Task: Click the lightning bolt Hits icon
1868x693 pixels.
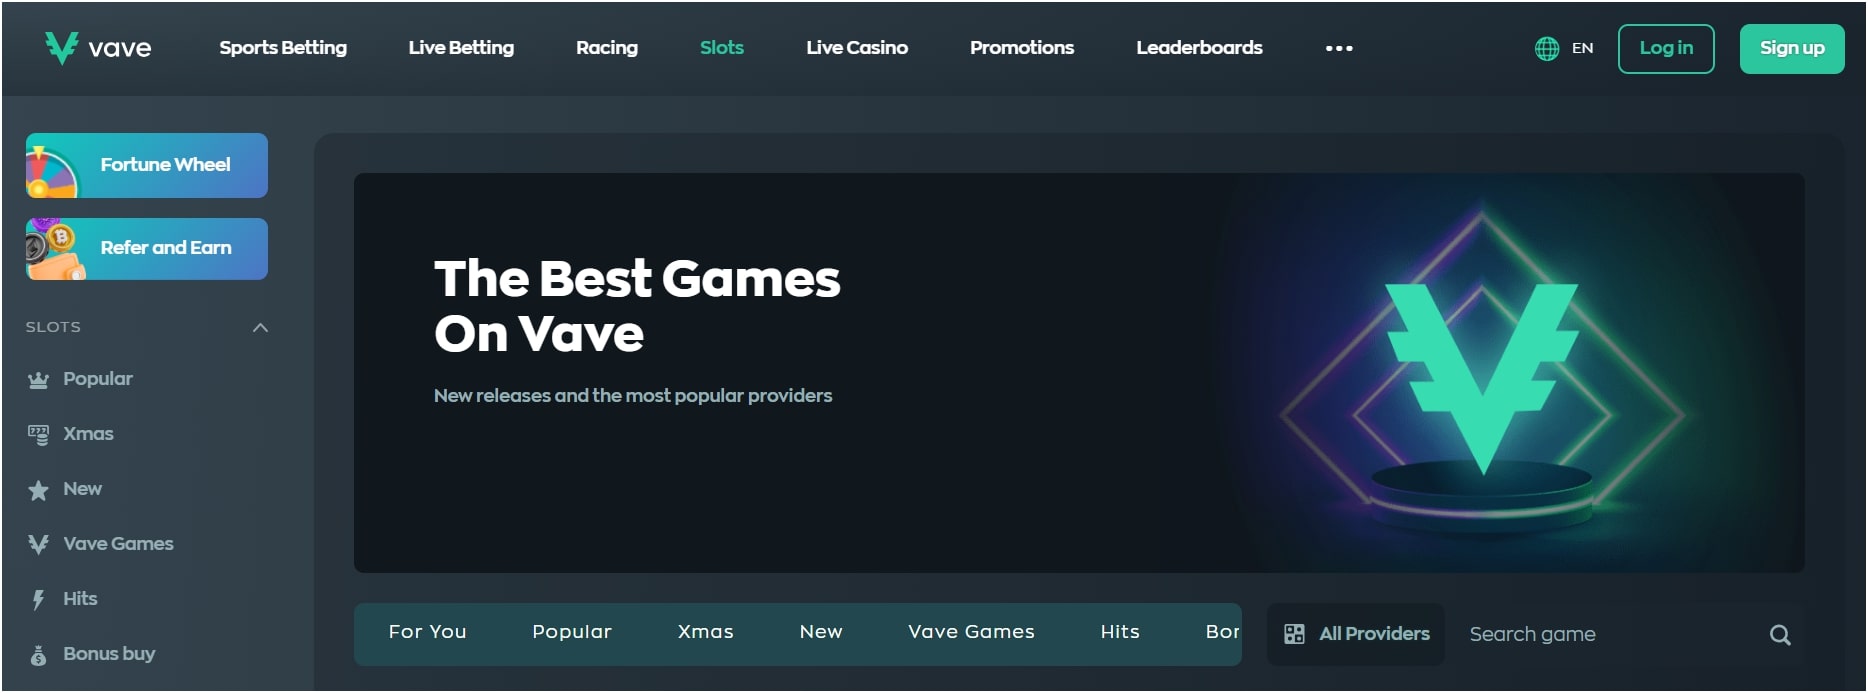Action: (x=38, y=599)
